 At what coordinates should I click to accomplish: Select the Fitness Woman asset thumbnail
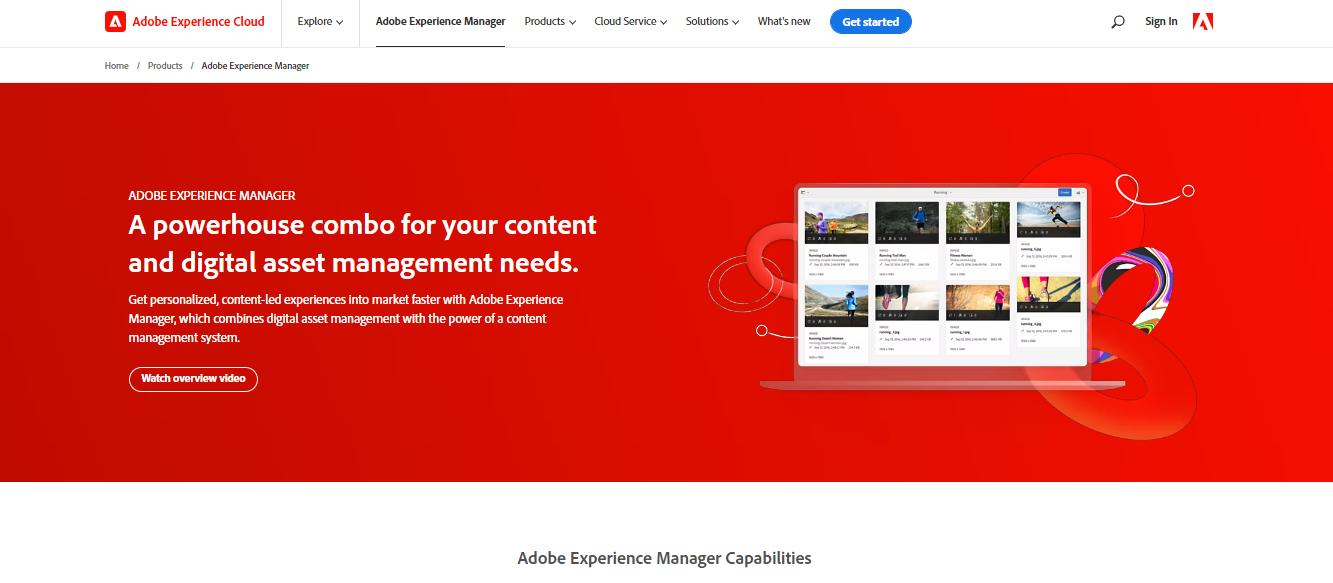977,220
